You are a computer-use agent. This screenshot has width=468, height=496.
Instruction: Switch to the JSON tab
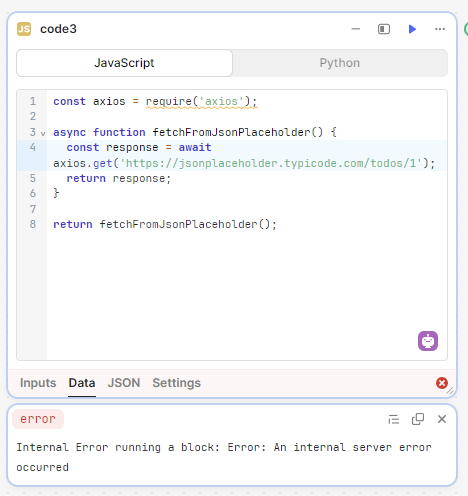124,383
